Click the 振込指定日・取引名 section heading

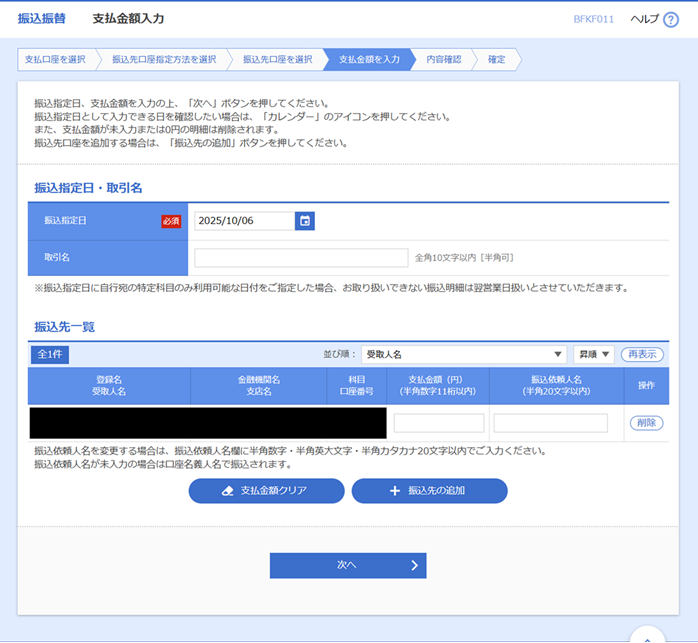[88, 188]
